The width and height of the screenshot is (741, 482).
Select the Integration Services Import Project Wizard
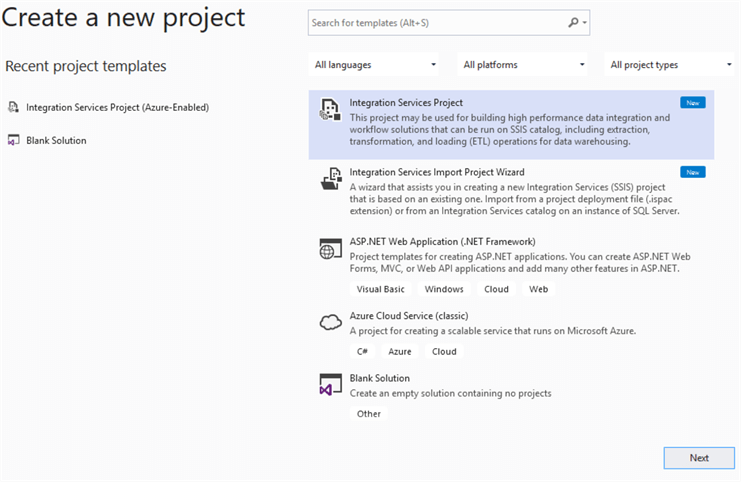[x=437, y=172]
